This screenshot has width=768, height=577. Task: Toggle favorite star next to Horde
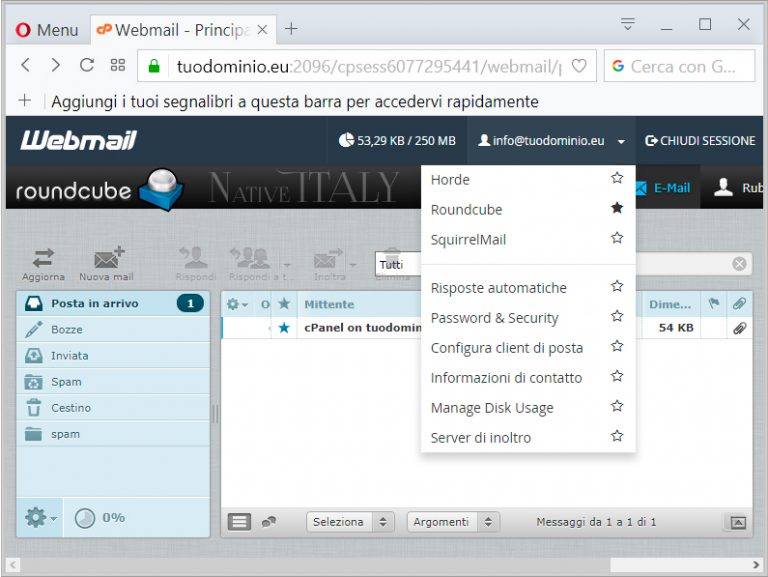(x=617, y=179)
